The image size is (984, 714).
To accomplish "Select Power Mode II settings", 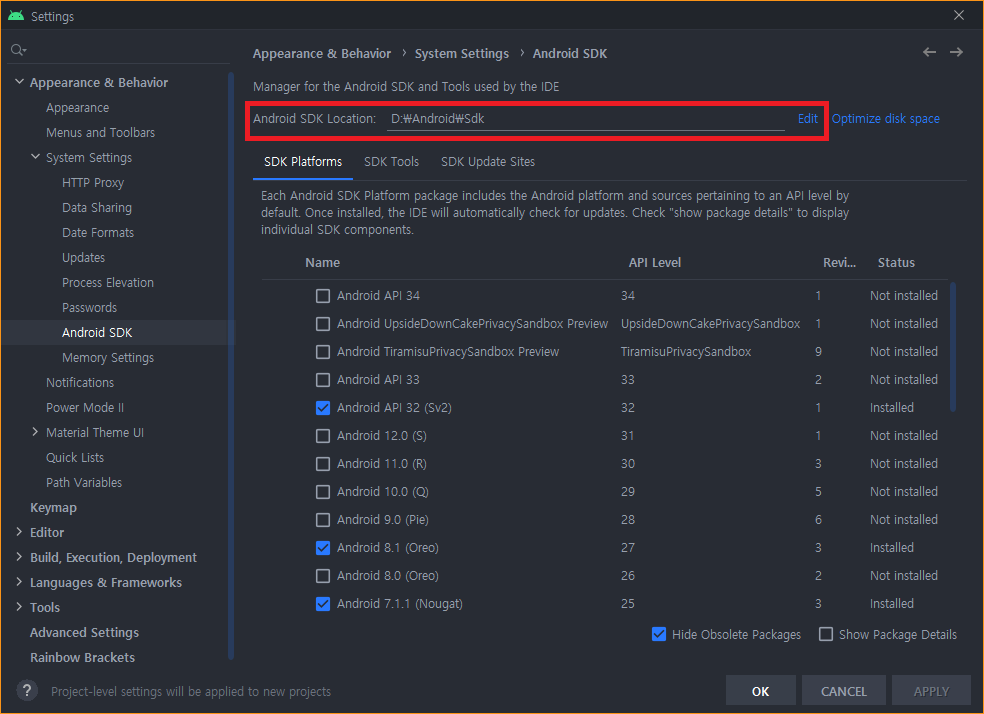I will pos(85,408).
